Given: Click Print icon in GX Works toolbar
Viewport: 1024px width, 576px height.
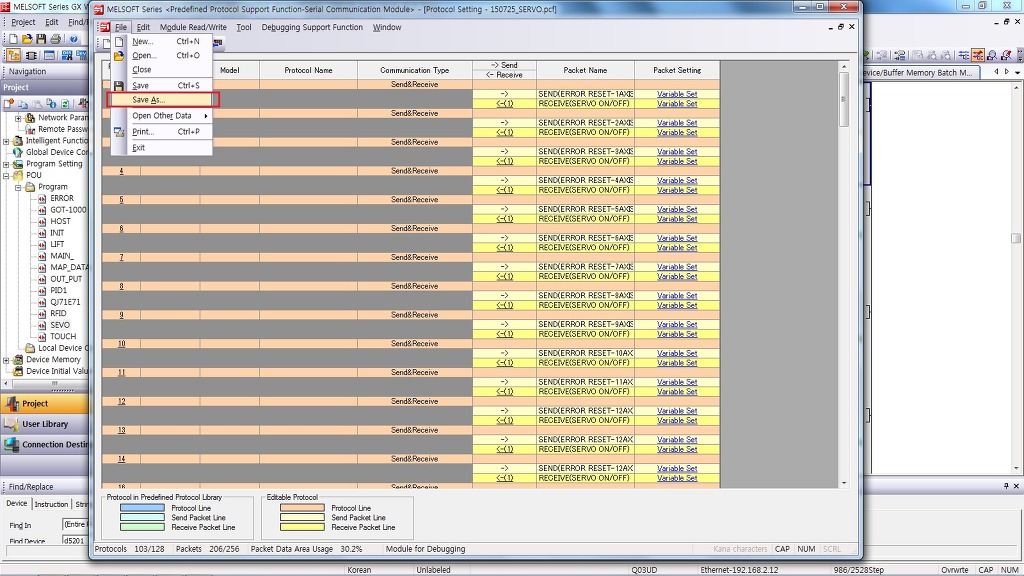Looking at the screenshot, I should click(55, 39).
